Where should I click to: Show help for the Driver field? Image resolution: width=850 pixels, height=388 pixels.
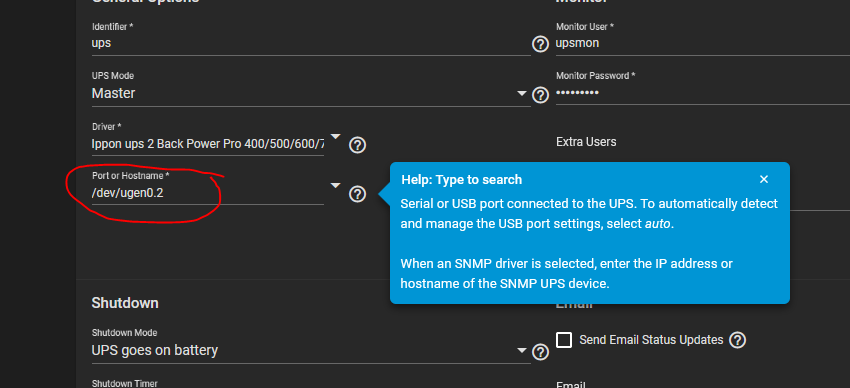coord(357,145)
